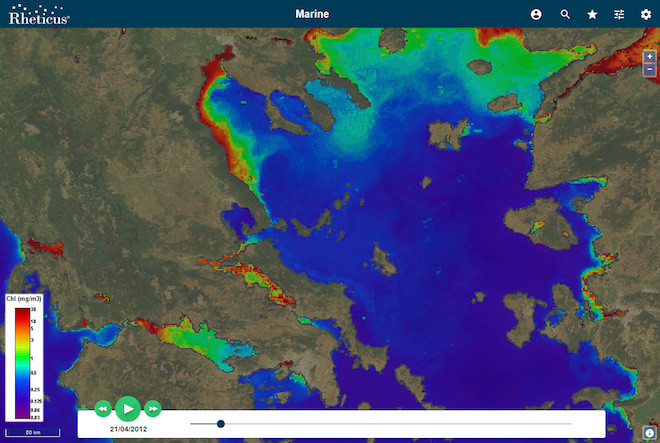The height and width of the screenshot is (443, 660).
Task: Click the Rheticus logo
Action: pos(38,14)
